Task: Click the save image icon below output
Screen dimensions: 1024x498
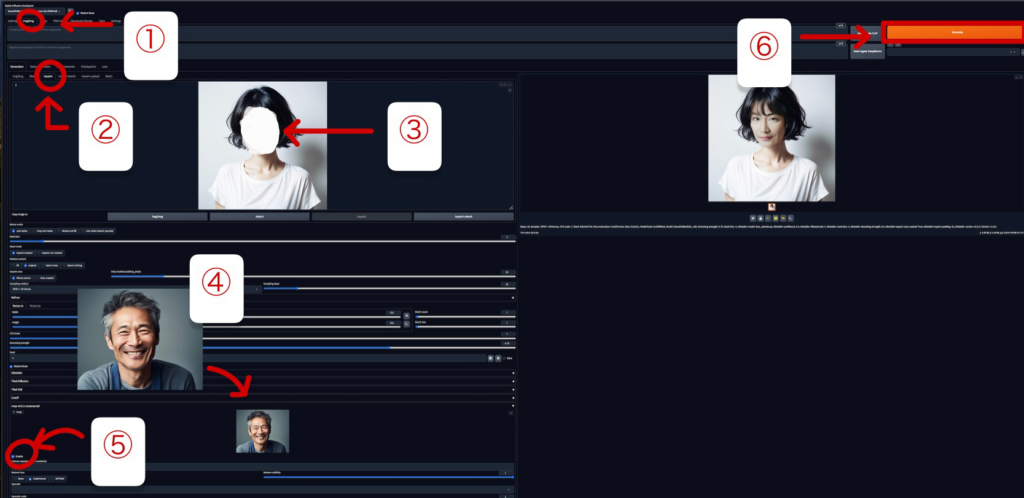Action: point(760,216)
